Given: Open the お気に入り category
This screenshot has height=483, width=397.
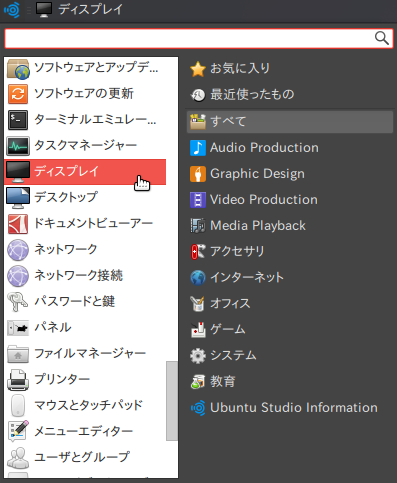Looking at the screenshot, I should coord(290,69).
